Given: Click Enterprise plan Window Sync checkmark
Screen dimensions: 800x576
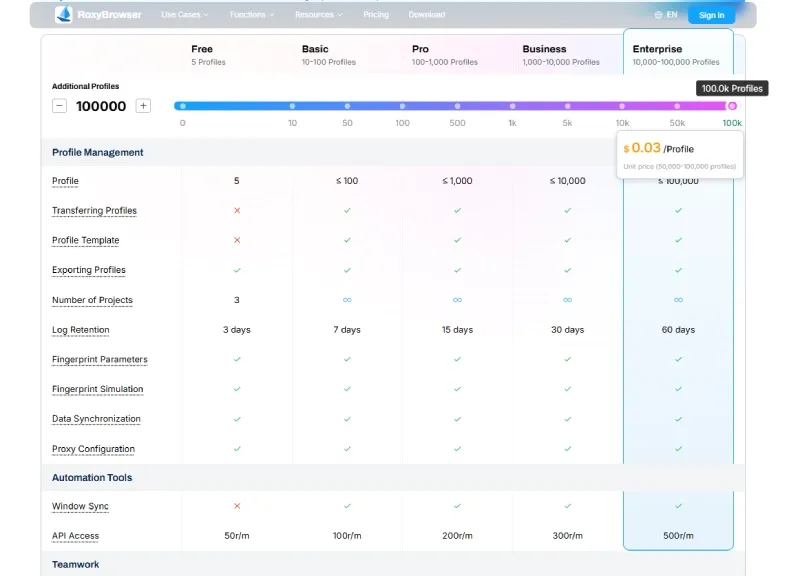Looking at the screenshot, I should coord(678,506).
